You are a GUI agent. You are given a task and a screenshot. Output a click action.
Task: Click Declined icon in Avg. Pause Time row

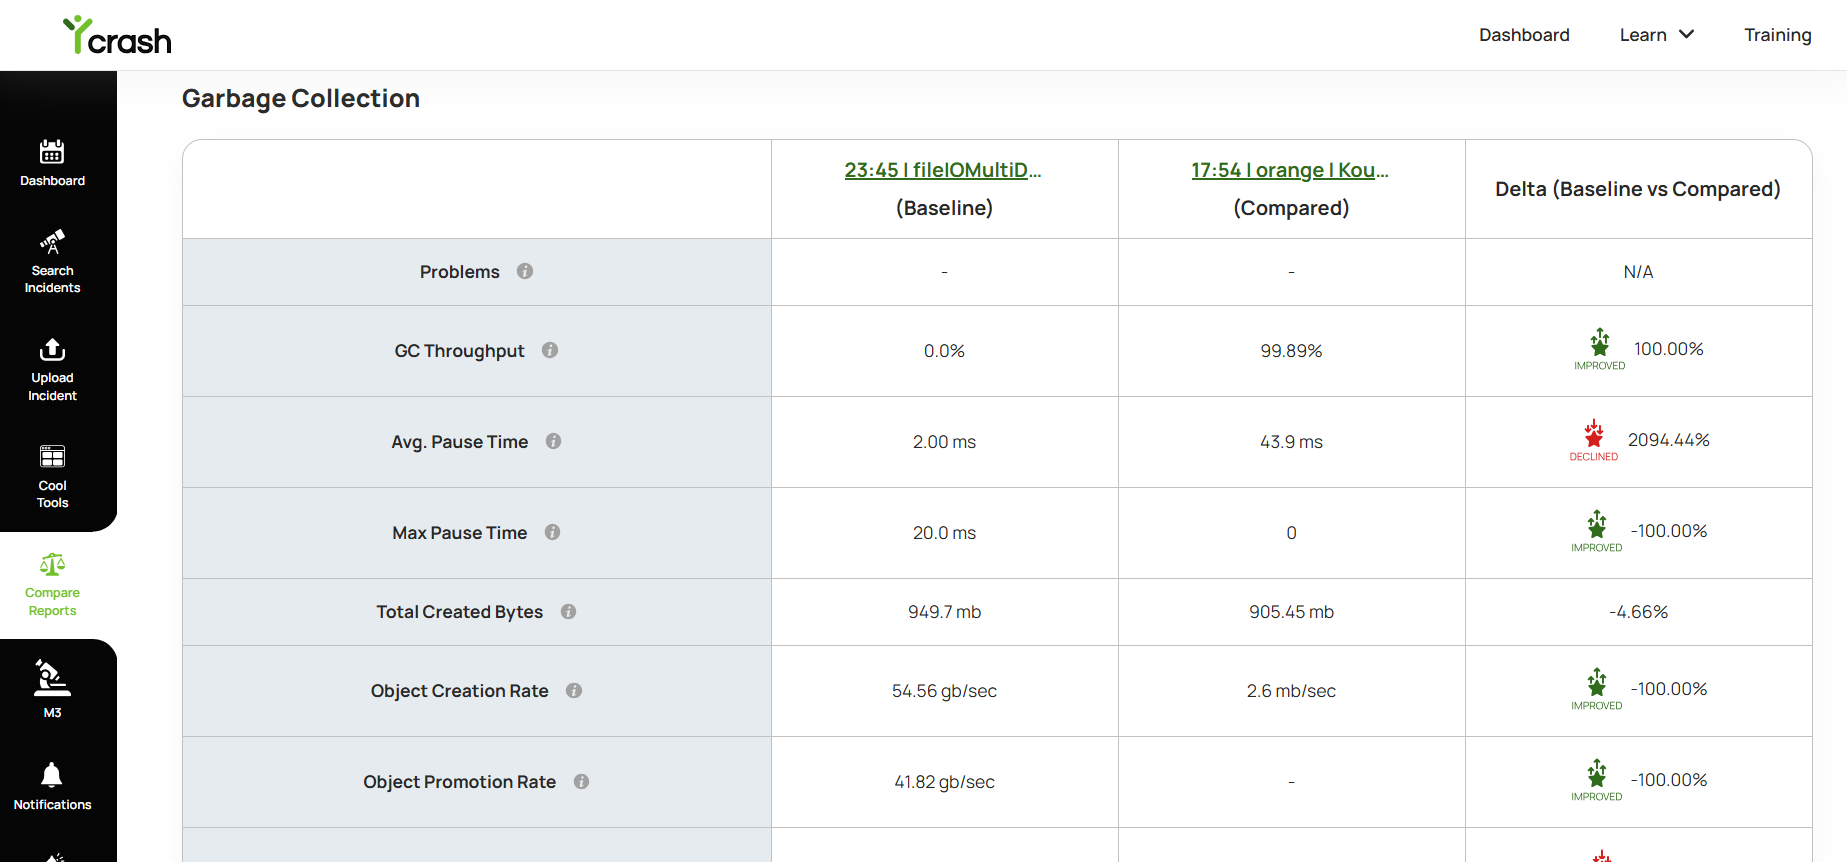pos(1594,440)
